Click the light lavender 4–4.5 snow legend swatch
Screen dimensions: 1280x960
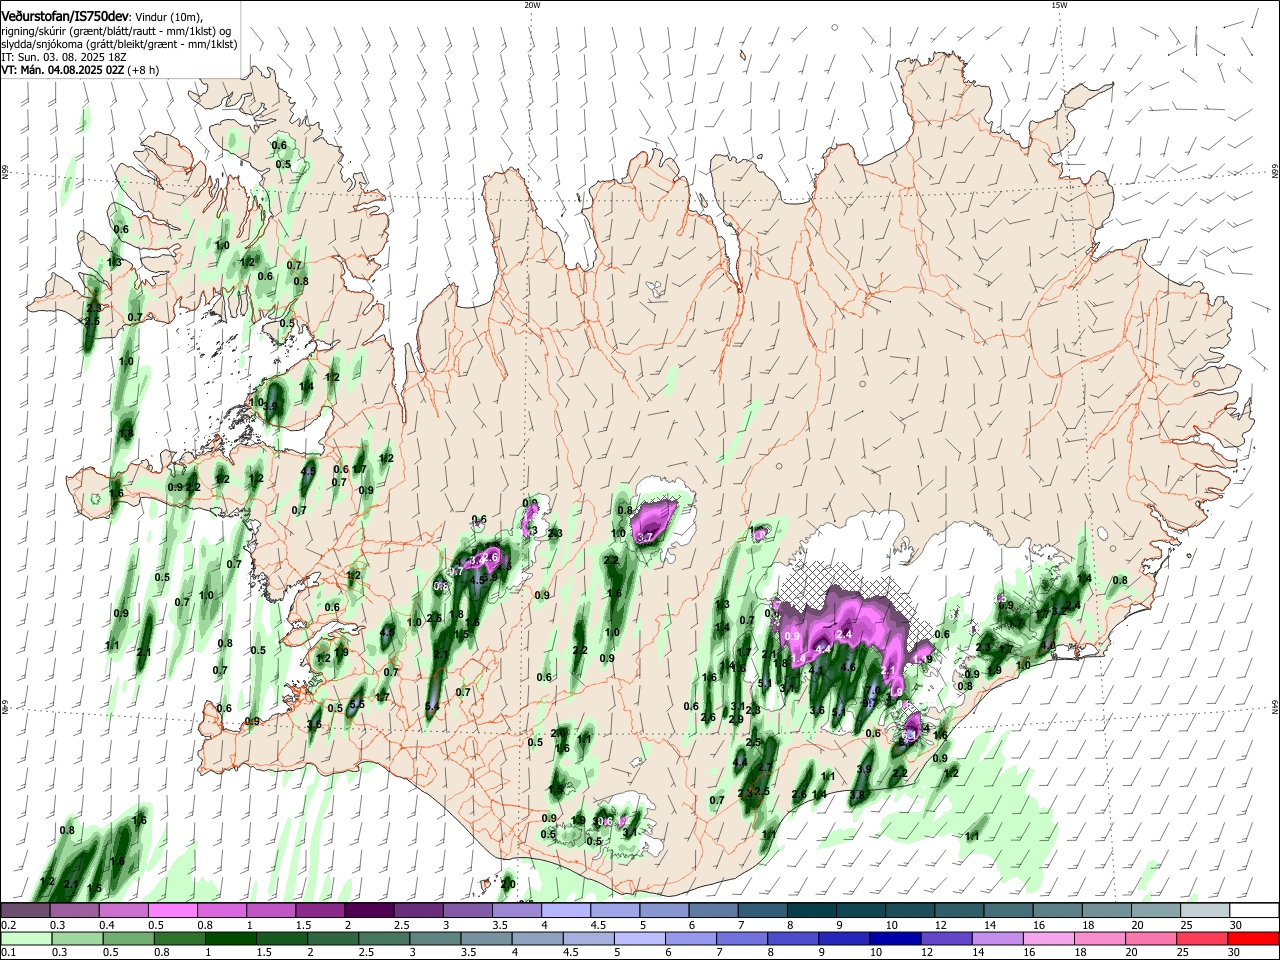pos(566,910)
